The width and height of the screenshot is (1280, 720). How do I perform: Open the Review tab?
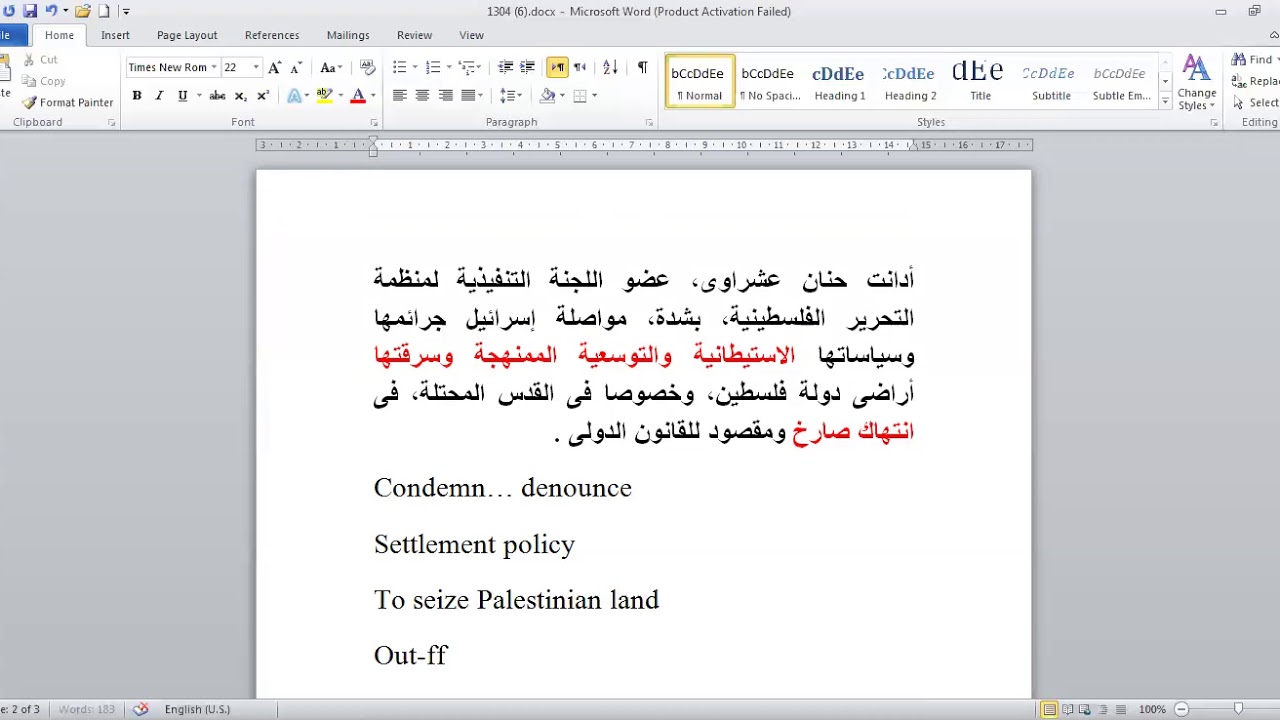coord(414,35)
